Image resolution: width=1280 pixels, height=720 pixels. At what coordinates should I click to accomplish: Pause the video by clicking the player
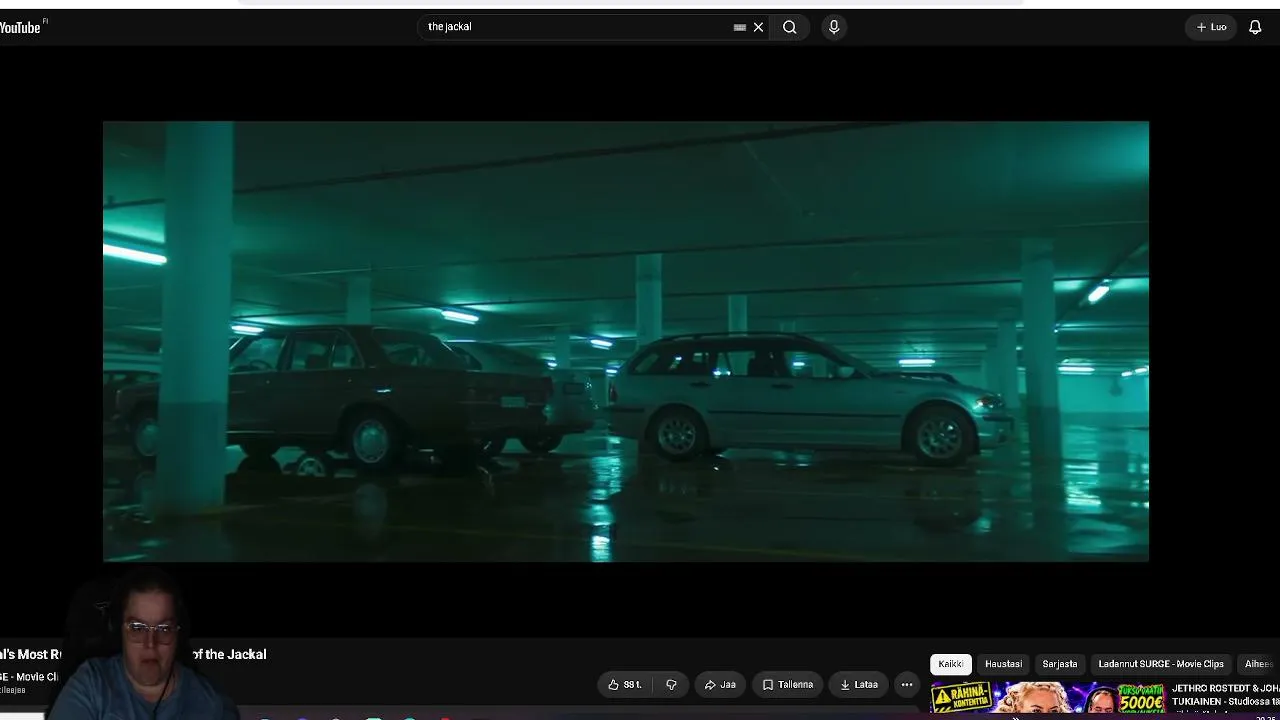click(x=626, y=341)
